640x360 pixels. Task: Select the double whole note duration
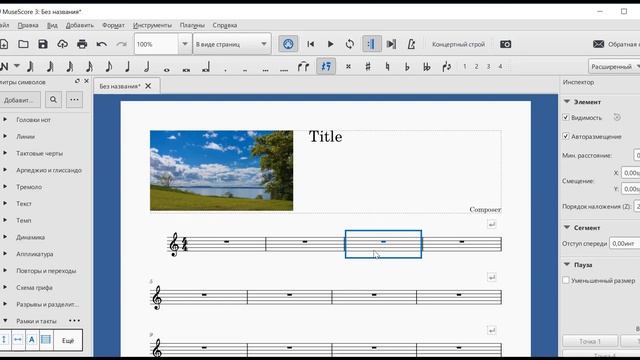[x=186, y=70]
